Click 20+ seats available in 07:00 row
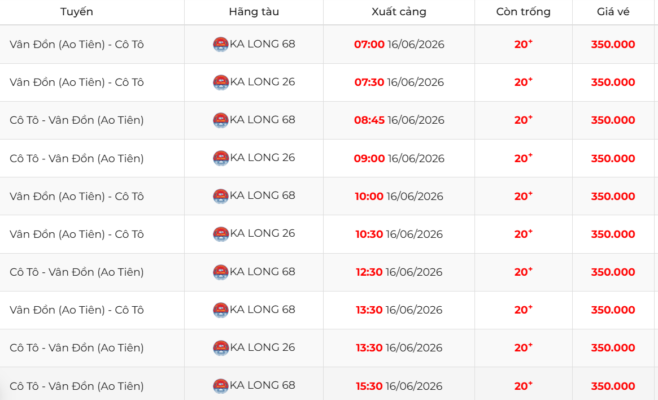The width and height of the screenshot is (658, 400). pos(523,44)
